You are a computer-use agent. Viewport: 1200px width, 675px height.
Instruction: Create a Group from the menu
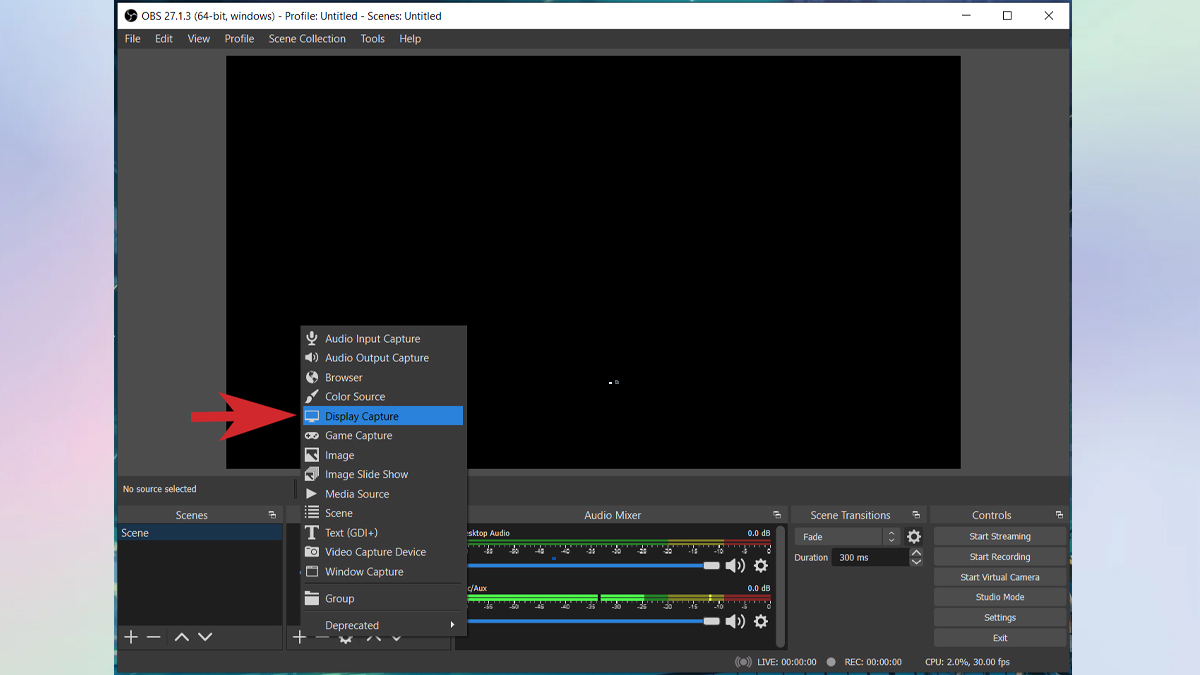point(383,599)
